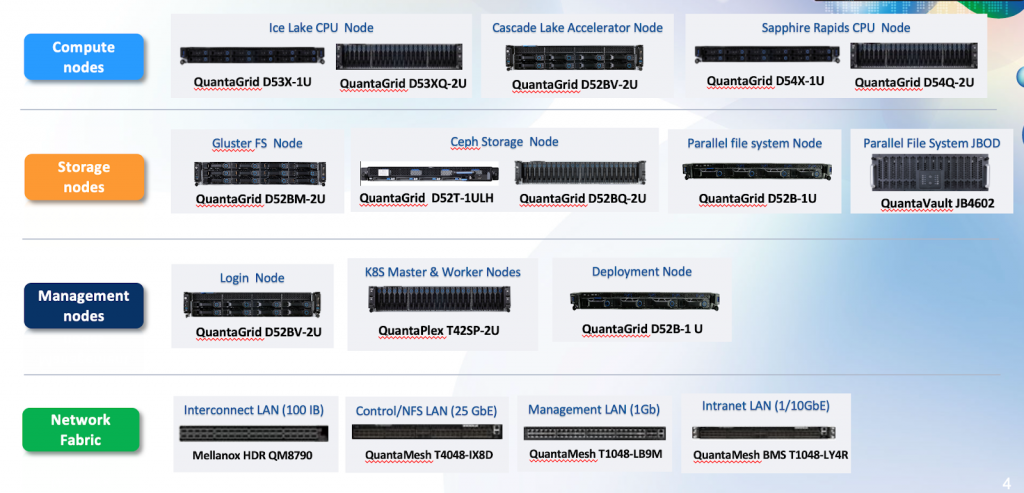Click the Ice Lake CPU Node heading
This screenshot has width=1024, height=493.
[321, 28]
